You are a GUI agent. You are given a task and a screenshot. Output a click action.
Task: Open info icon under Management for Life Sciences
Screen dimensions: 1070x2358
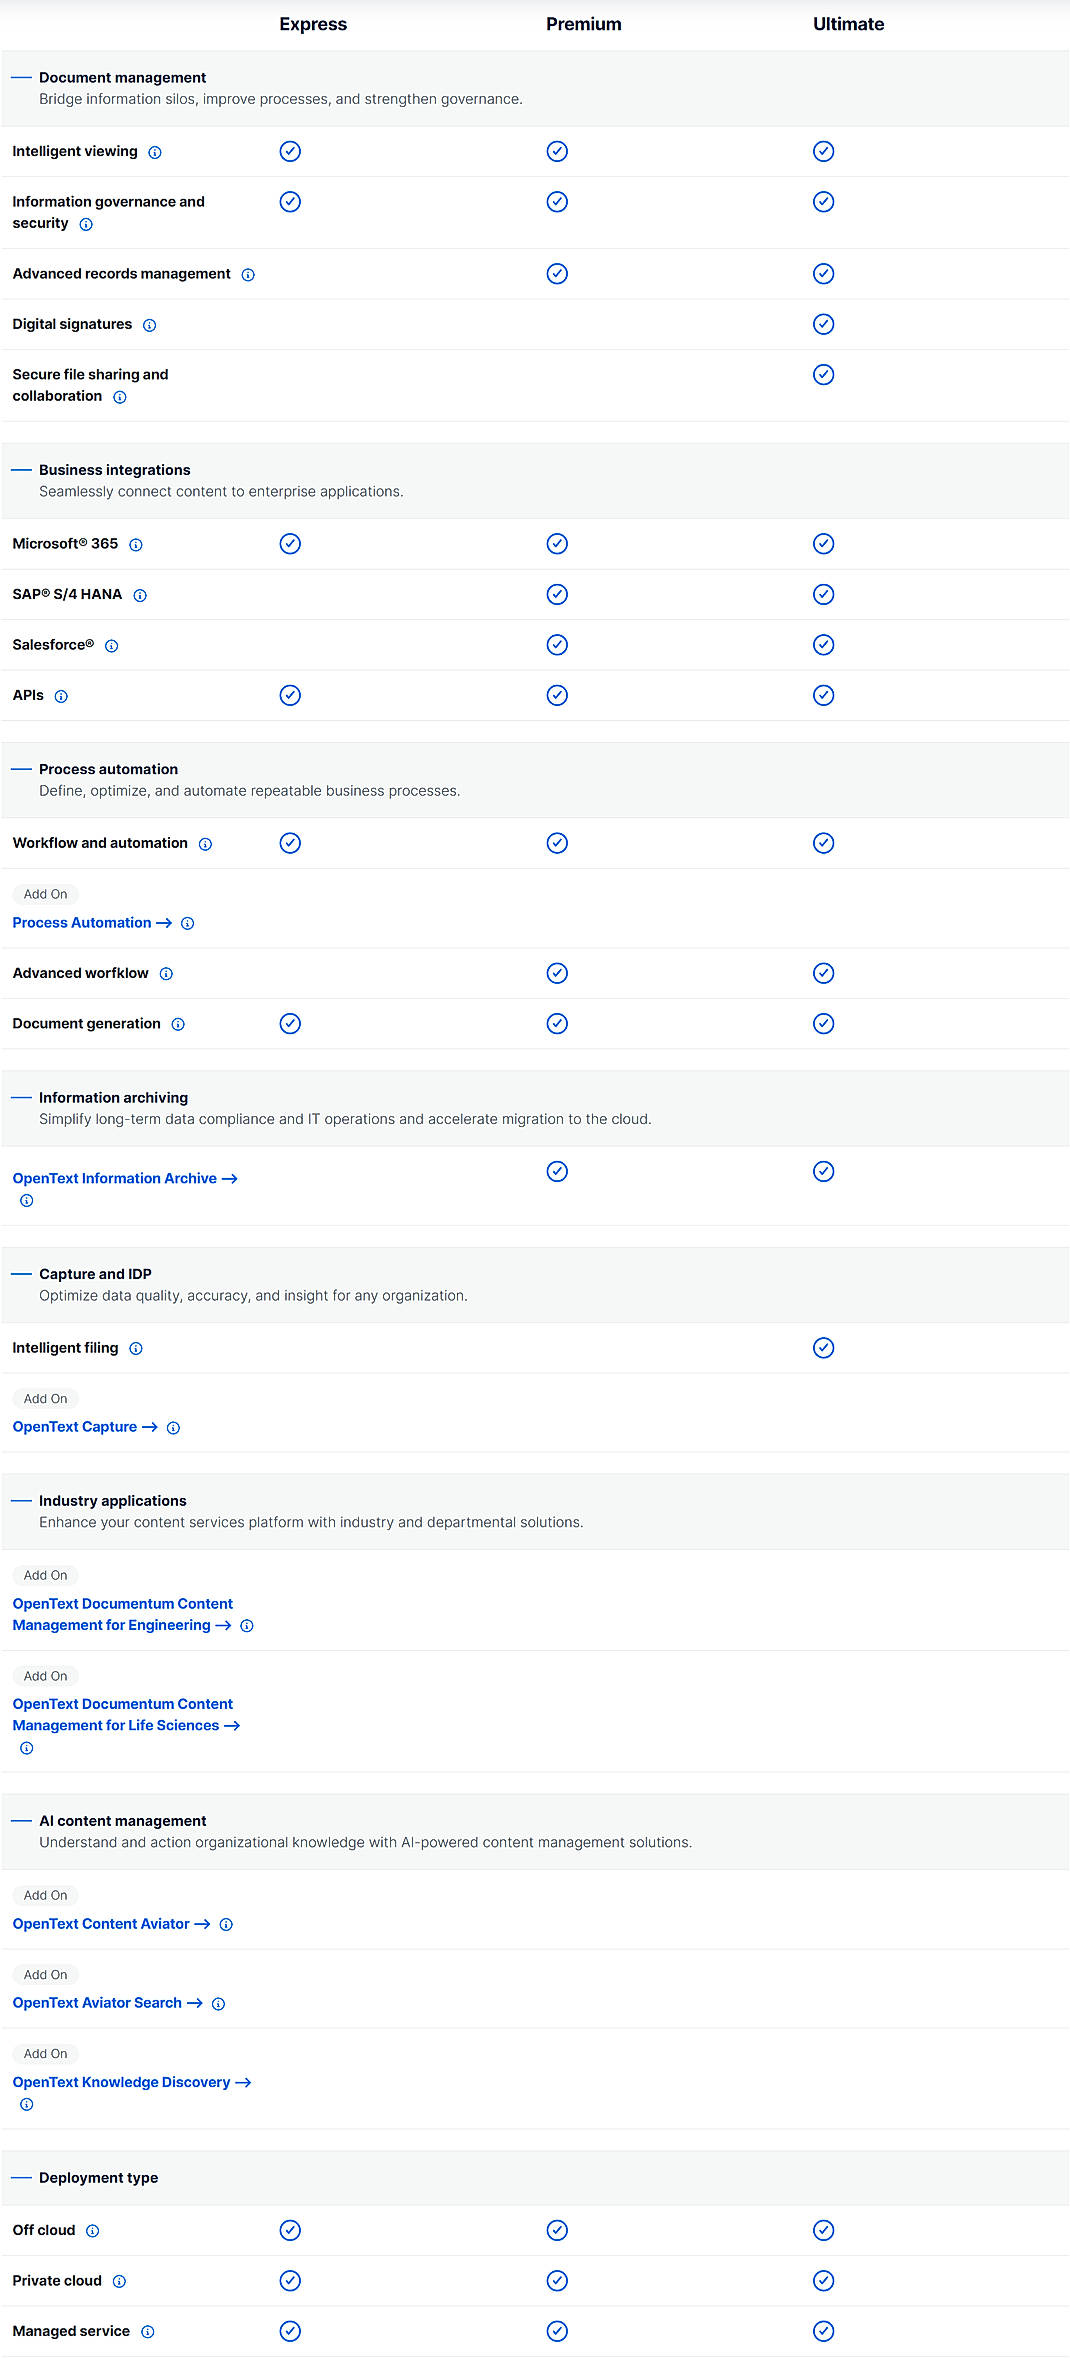pos(27,1748)
